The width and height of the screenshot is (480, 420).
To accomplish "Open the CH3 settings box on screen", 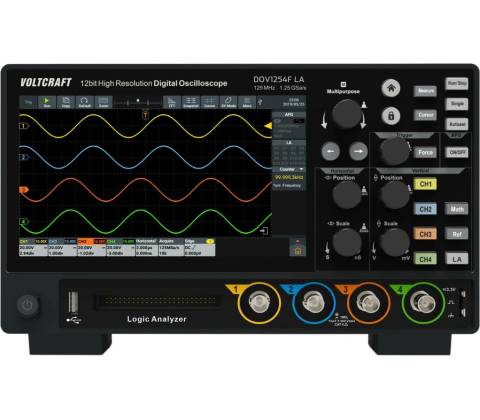I will pyautogui.click(x=92, y=247).
